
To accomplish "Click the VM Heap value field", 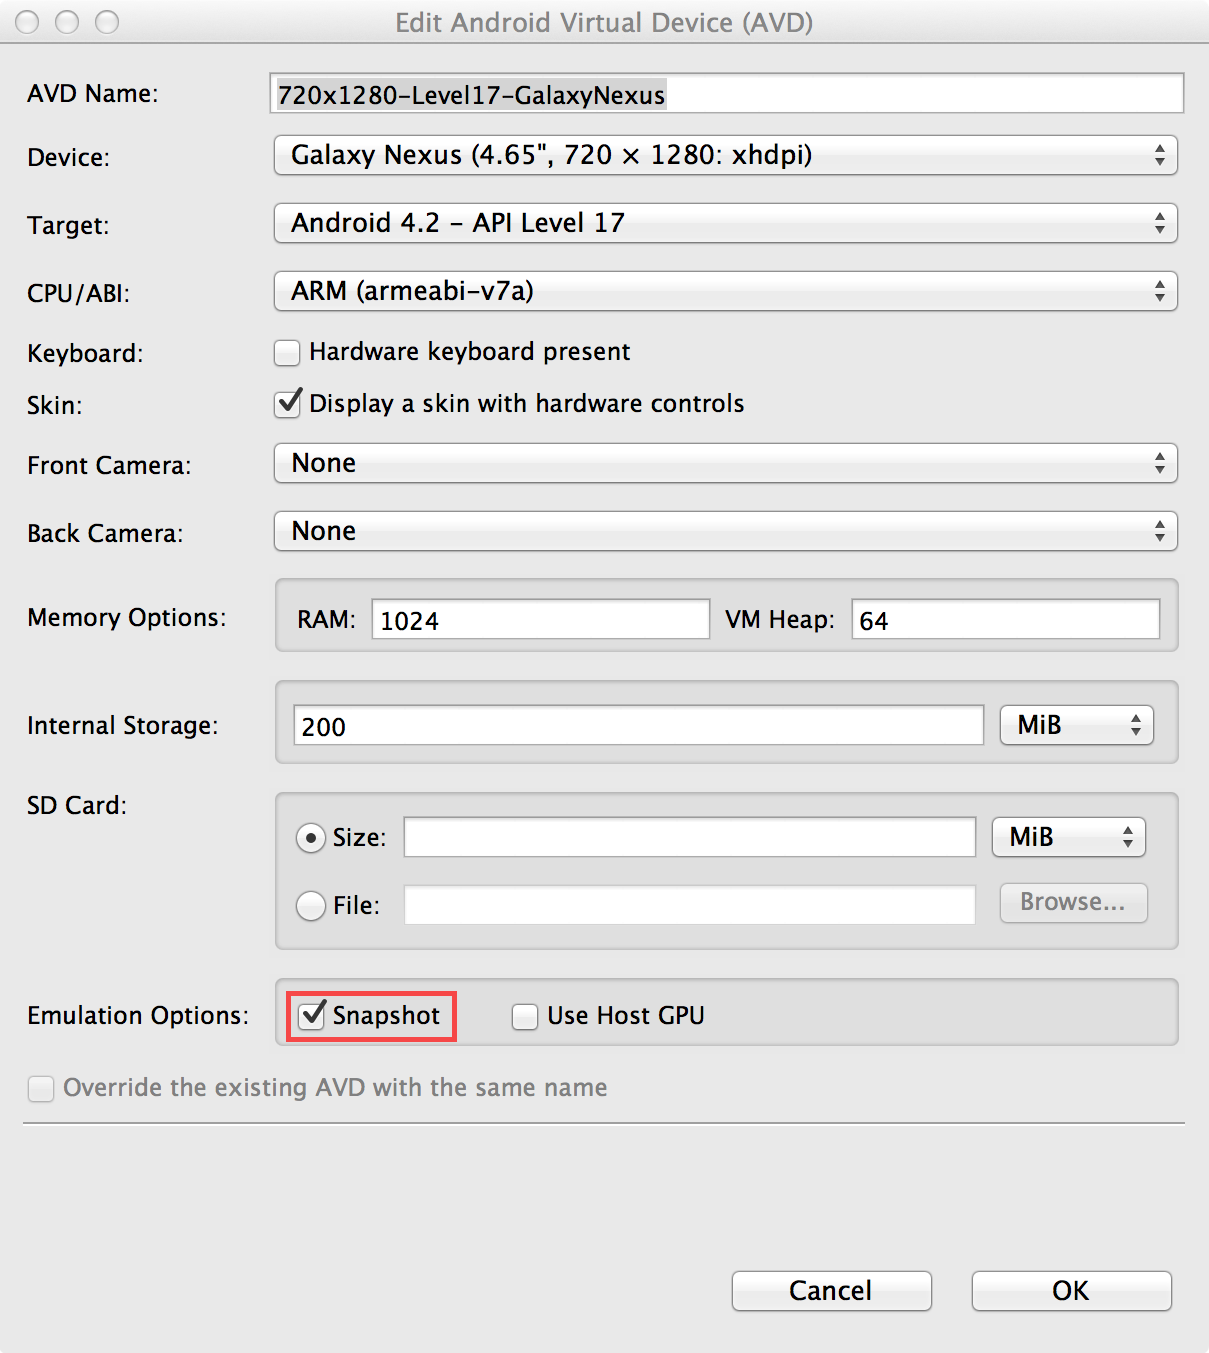I will (x=1006, y=619).
